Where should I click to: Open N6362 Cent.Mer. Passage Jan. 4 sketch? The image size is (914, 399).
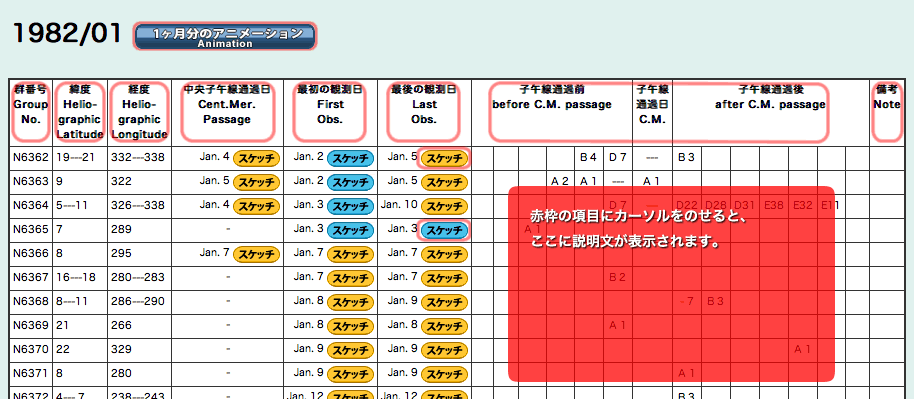click(x=256, y=158)
